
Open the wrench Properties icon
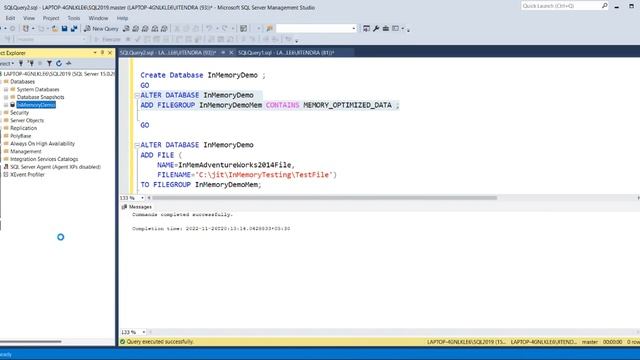pyautogui.click(x=376, y=29)
